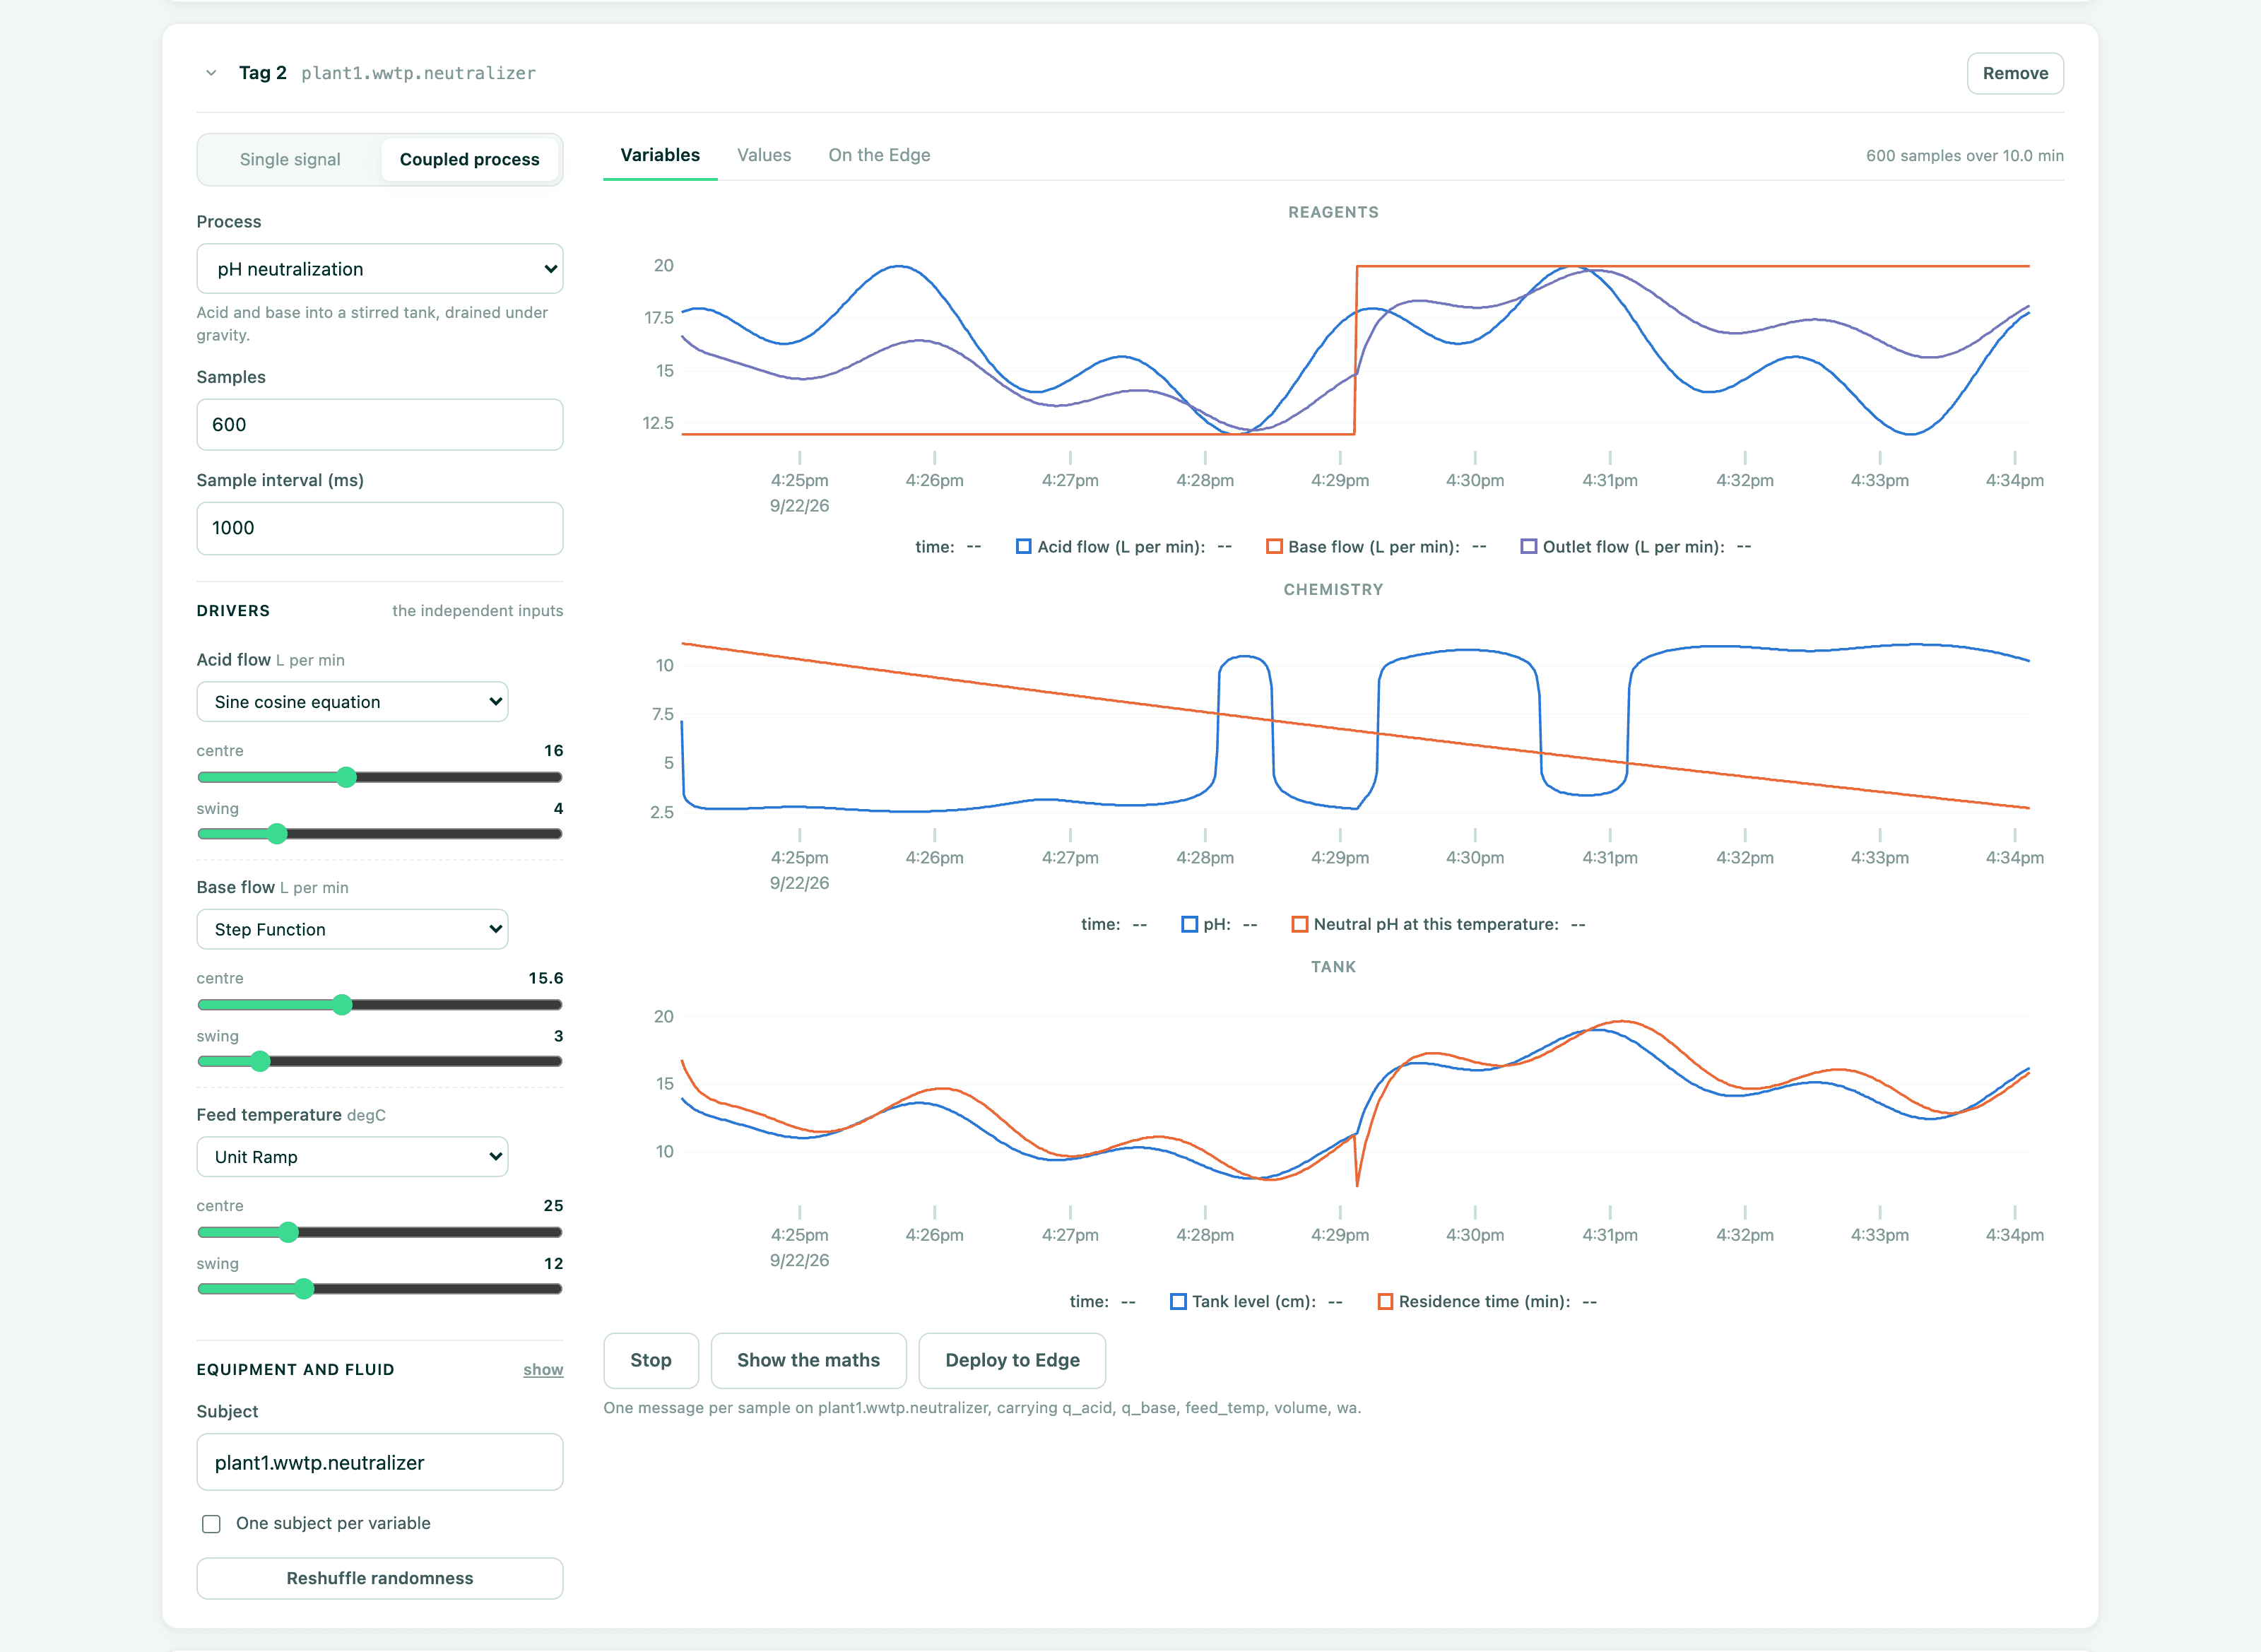Click the '600 samples over 10.0 min' text

1964,156
